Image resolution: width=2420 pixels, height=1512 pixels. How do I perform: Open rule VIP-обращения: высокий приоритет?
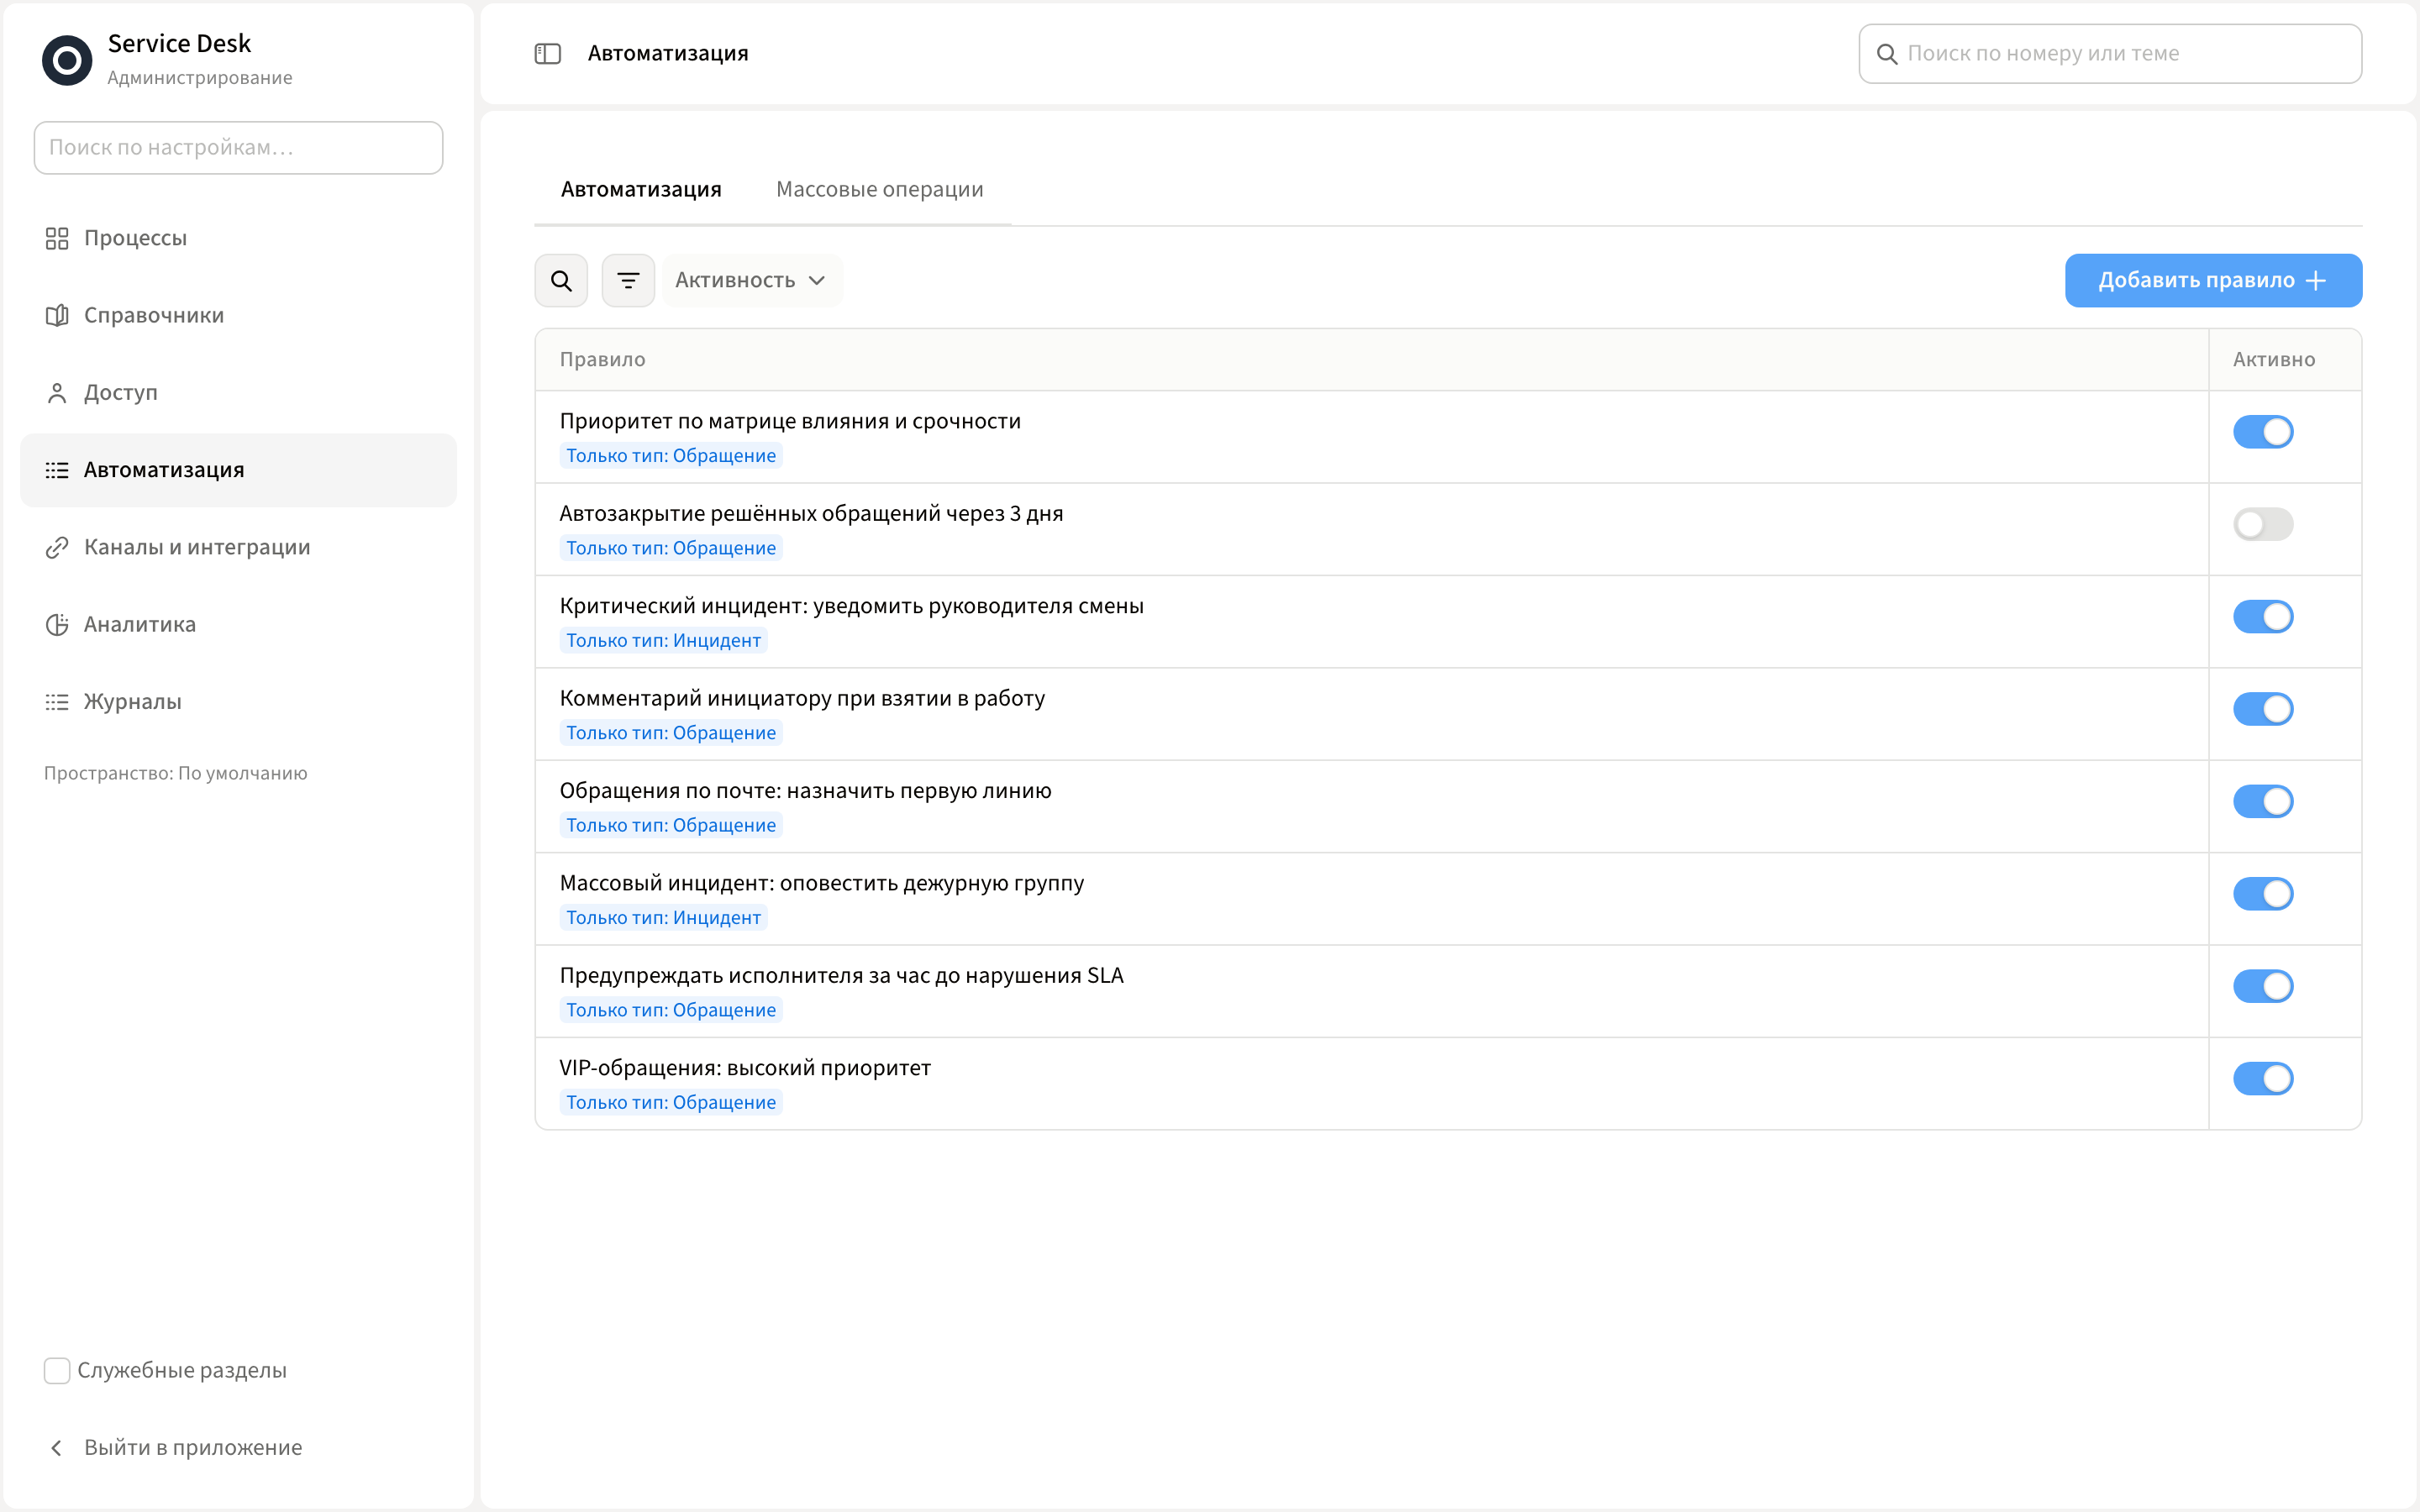(745, 1068)
